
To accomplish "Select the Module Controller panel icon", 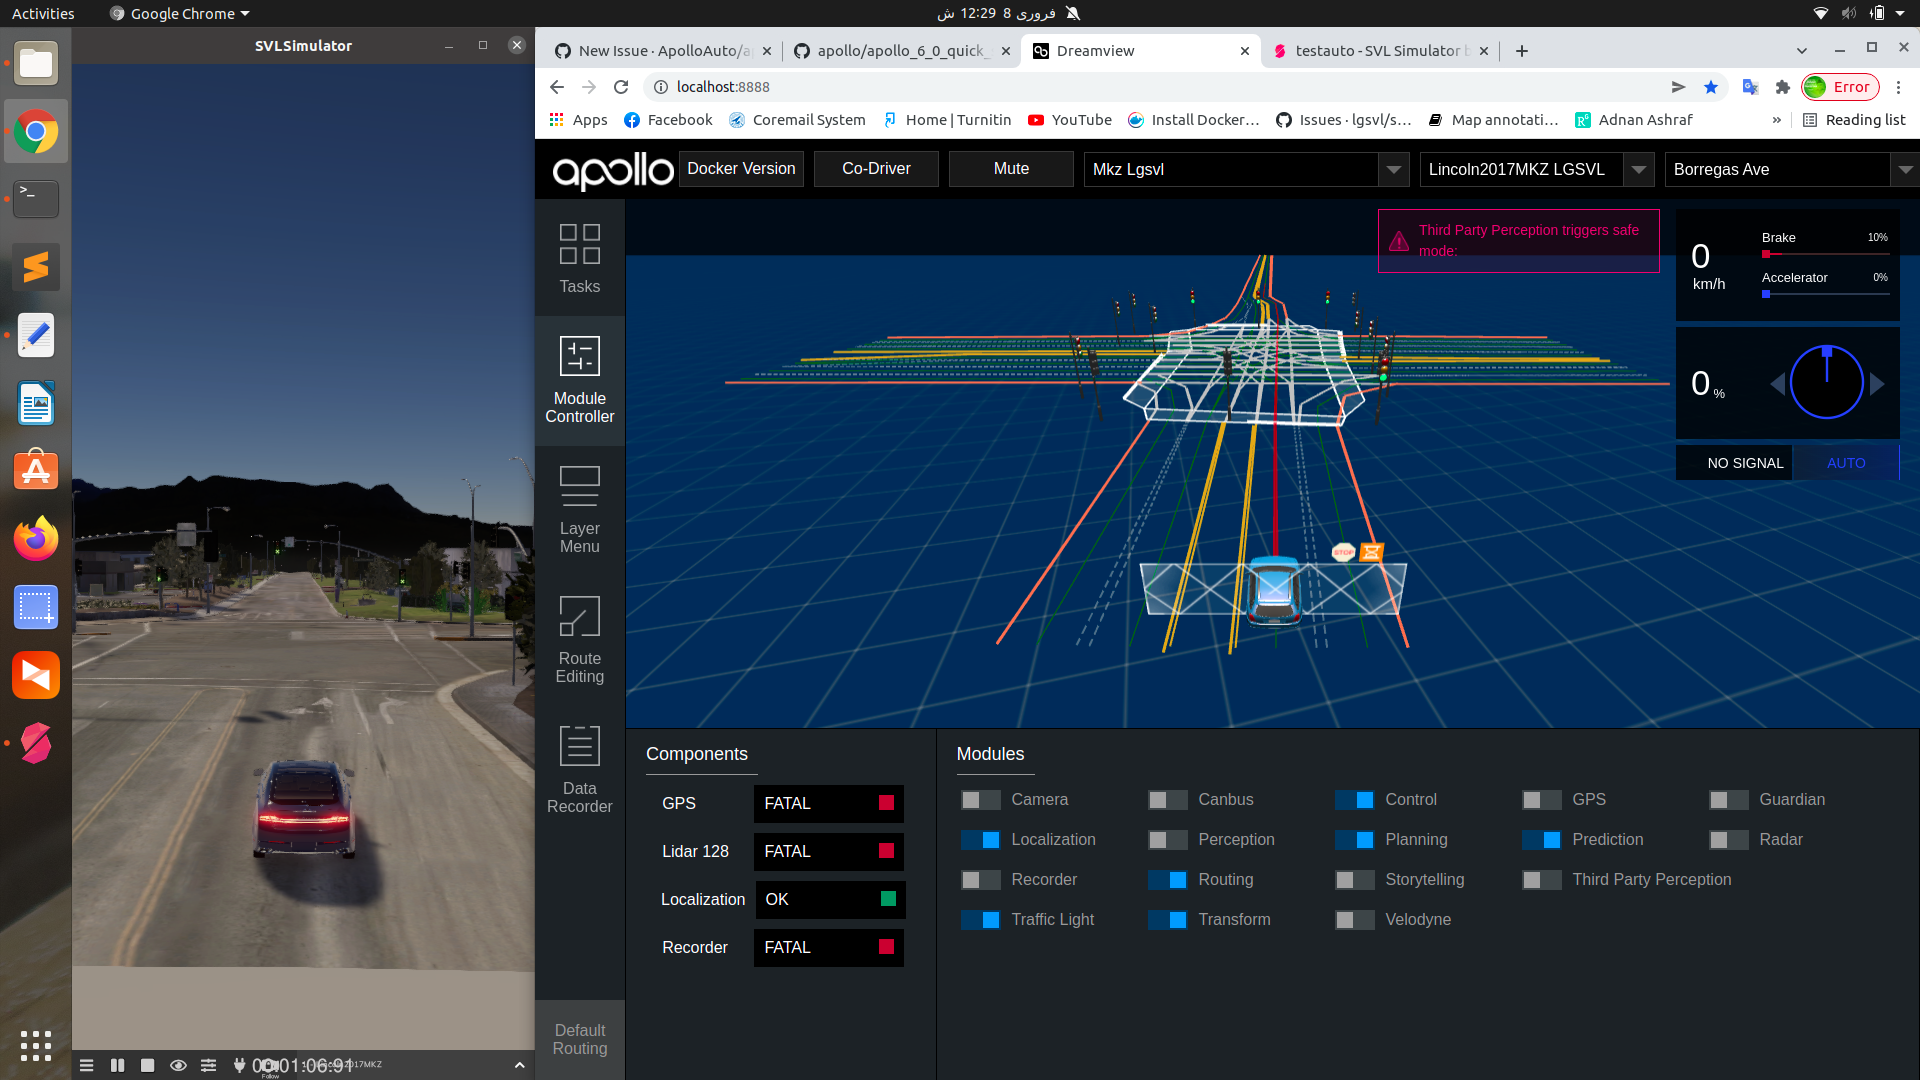I will (x=579, y=380).
